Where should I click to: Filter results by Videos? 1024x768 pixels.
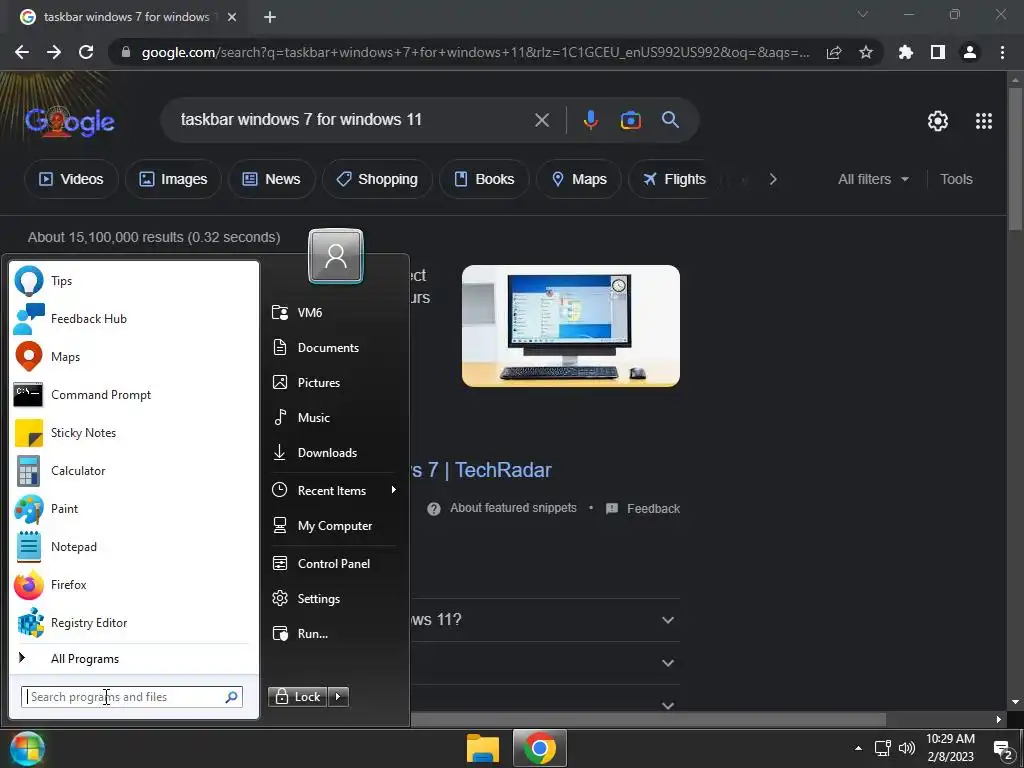tap(71, 179)
